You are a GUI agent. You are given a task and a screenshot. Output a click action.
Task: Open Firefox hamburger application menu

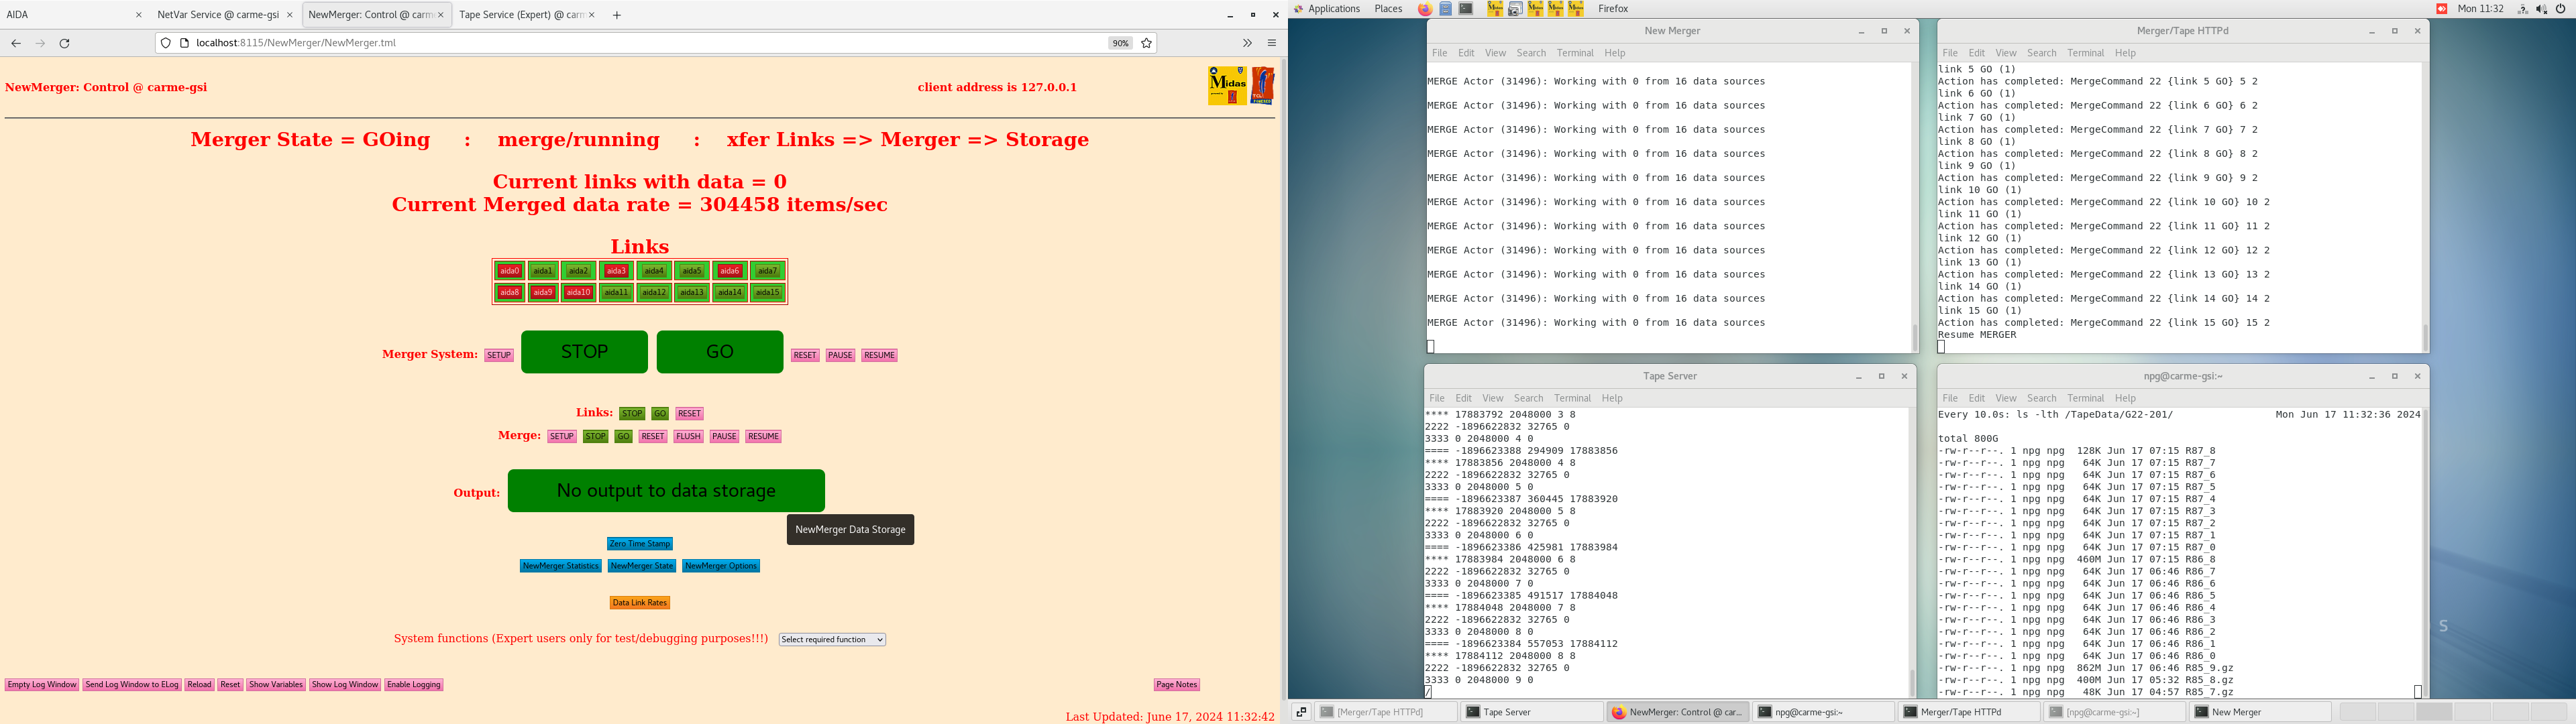point(1271,43)
